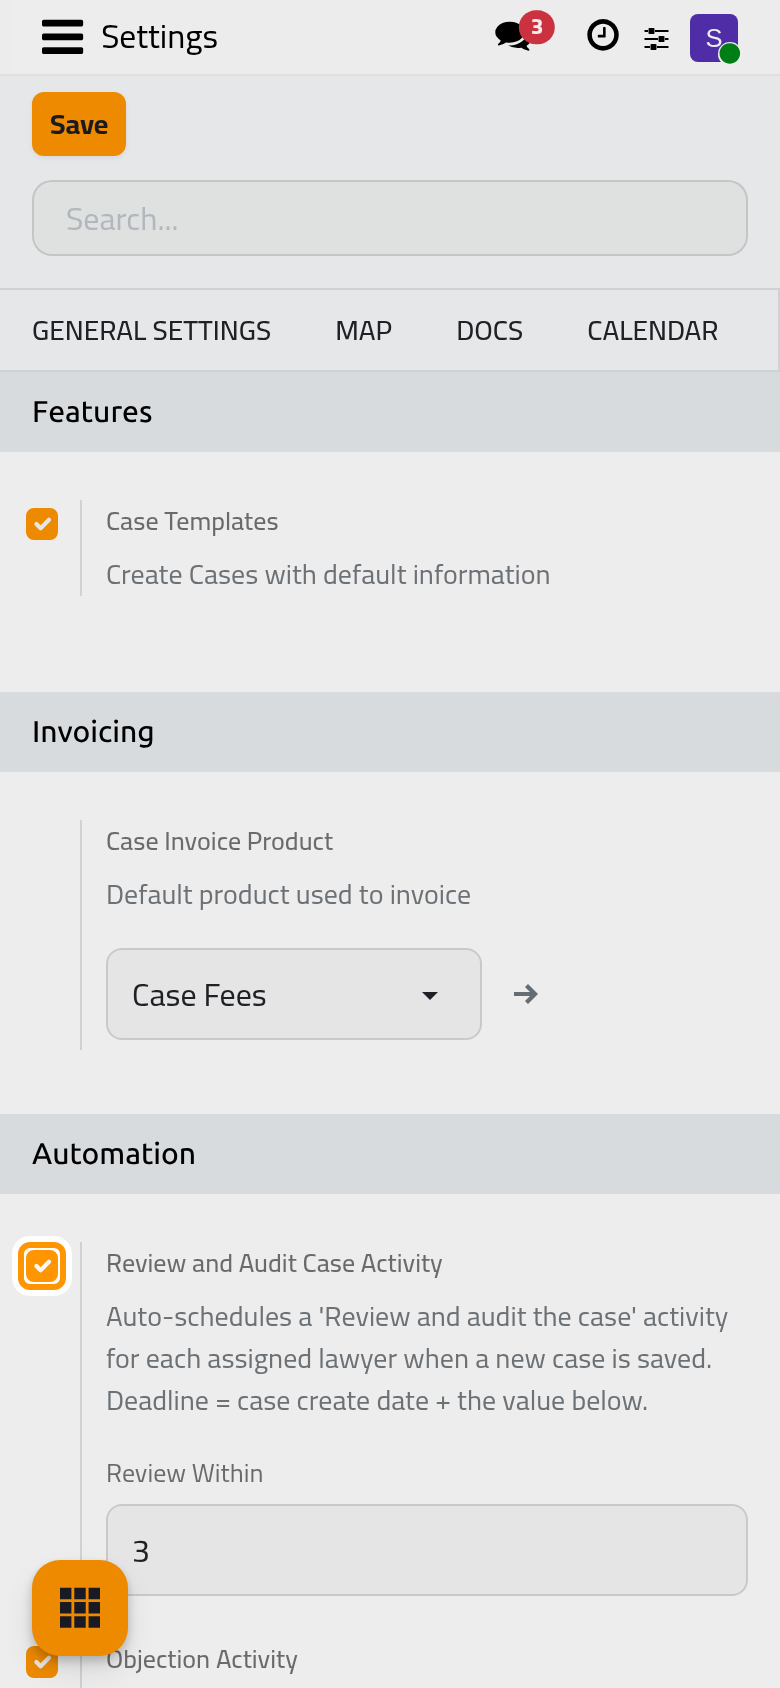Select the 'Review Within' label
This screenshot has width=780, height=1688.
[x=185, y=1474]
